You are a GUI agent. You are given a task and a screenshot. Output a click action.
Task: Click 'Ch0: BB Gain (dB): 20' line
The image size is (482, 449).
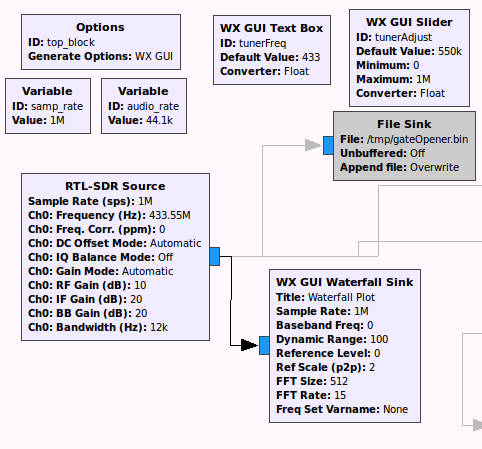[x=88, y=313]
